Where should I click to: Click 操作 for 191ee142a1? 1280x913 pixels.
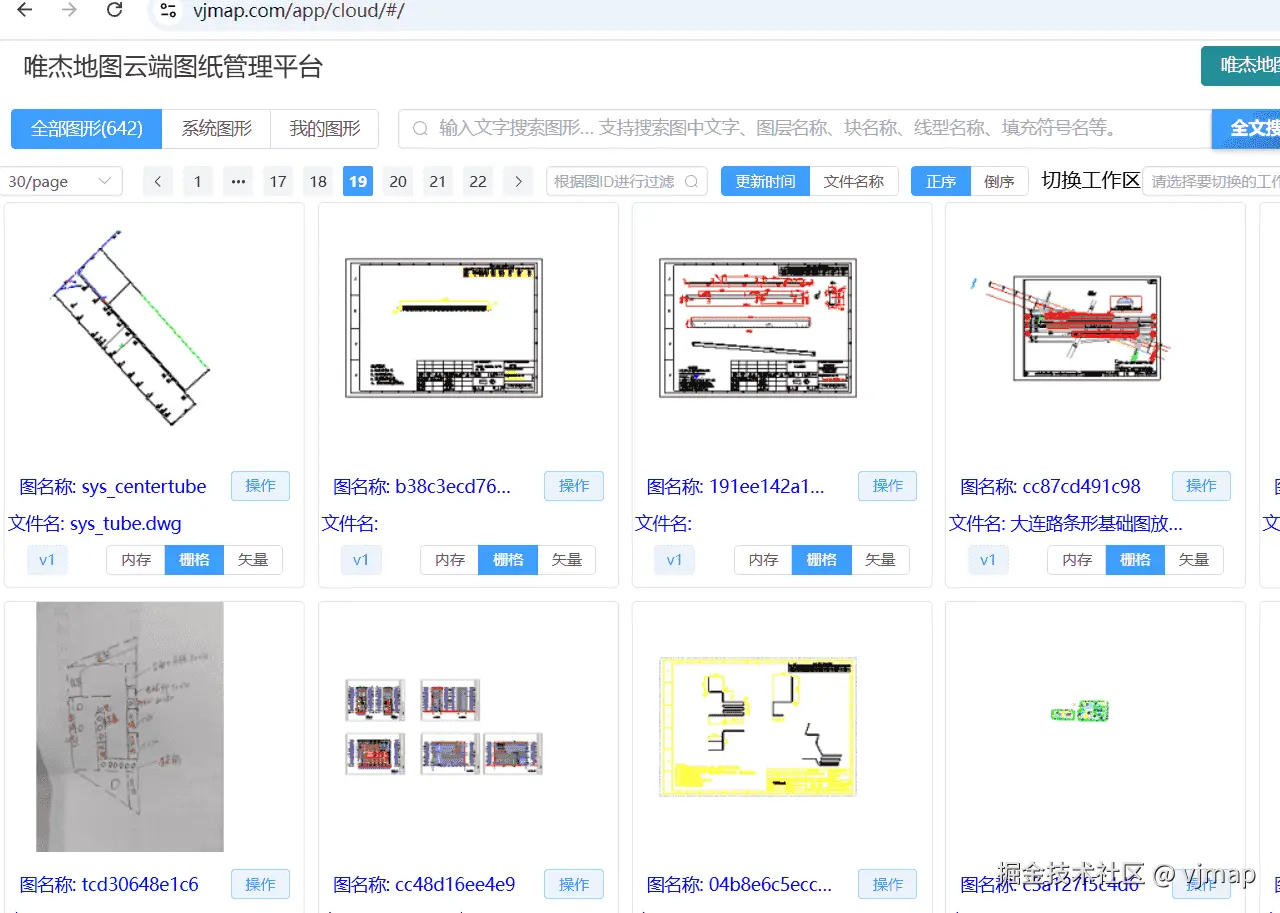[x=888, y=486]
